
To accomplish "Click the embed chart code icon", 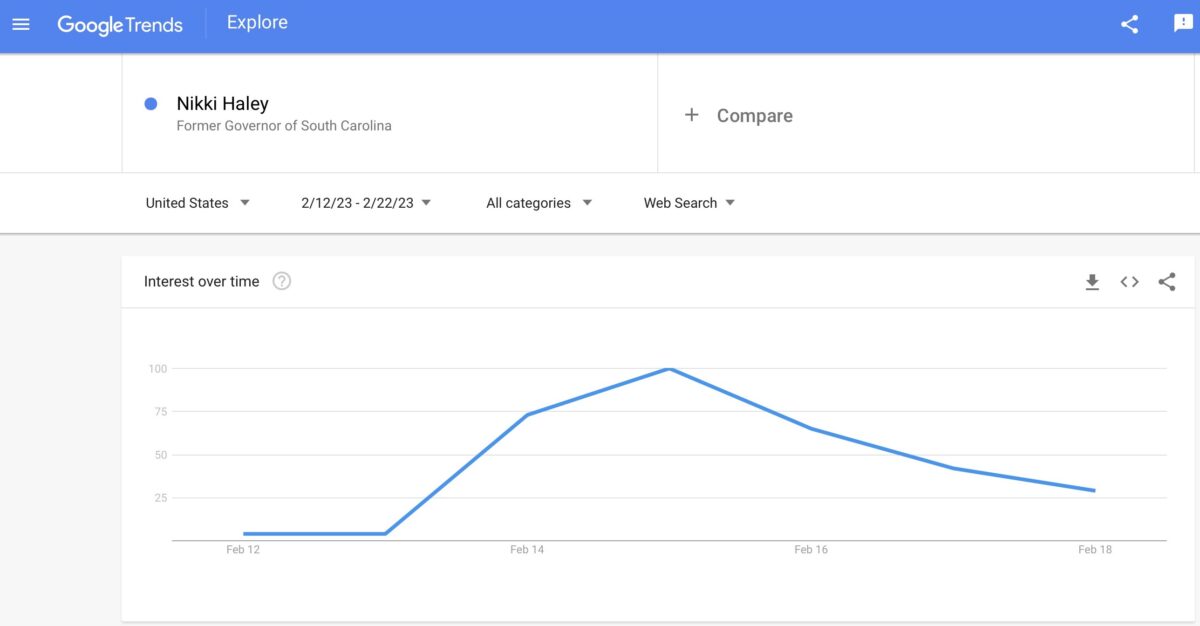I will pos(1129,282).
